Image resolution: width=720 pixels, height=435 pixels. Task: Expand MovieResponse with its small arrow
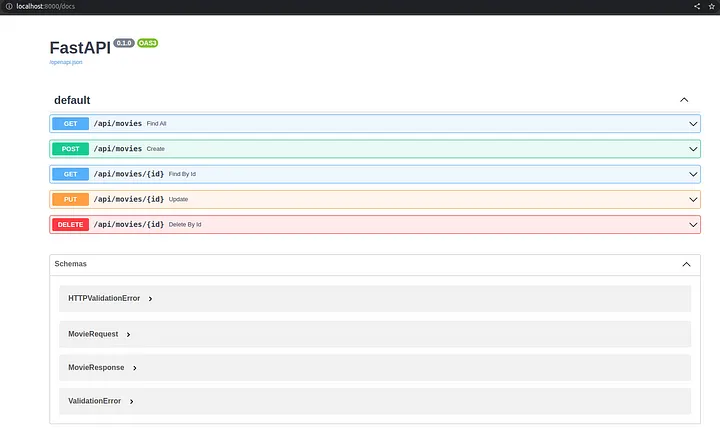(135, 368)
